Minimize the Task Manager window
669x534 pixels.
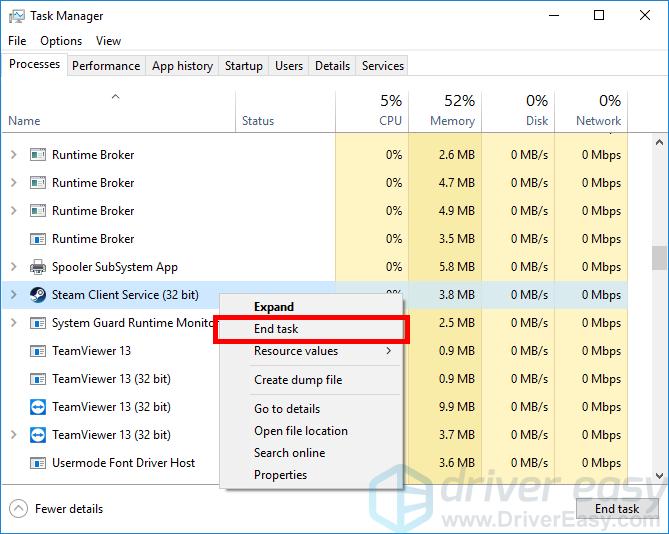point(554,16)
